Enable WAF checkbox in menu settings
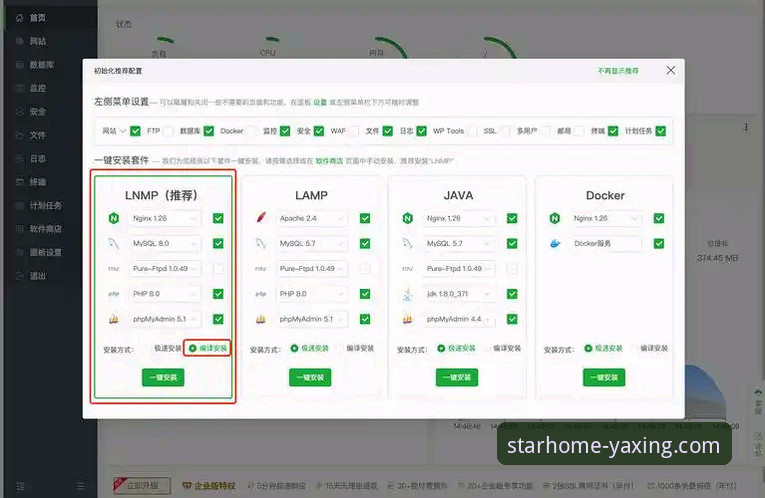765x498 pixels. pyautogui.click(x=354, y=131)
